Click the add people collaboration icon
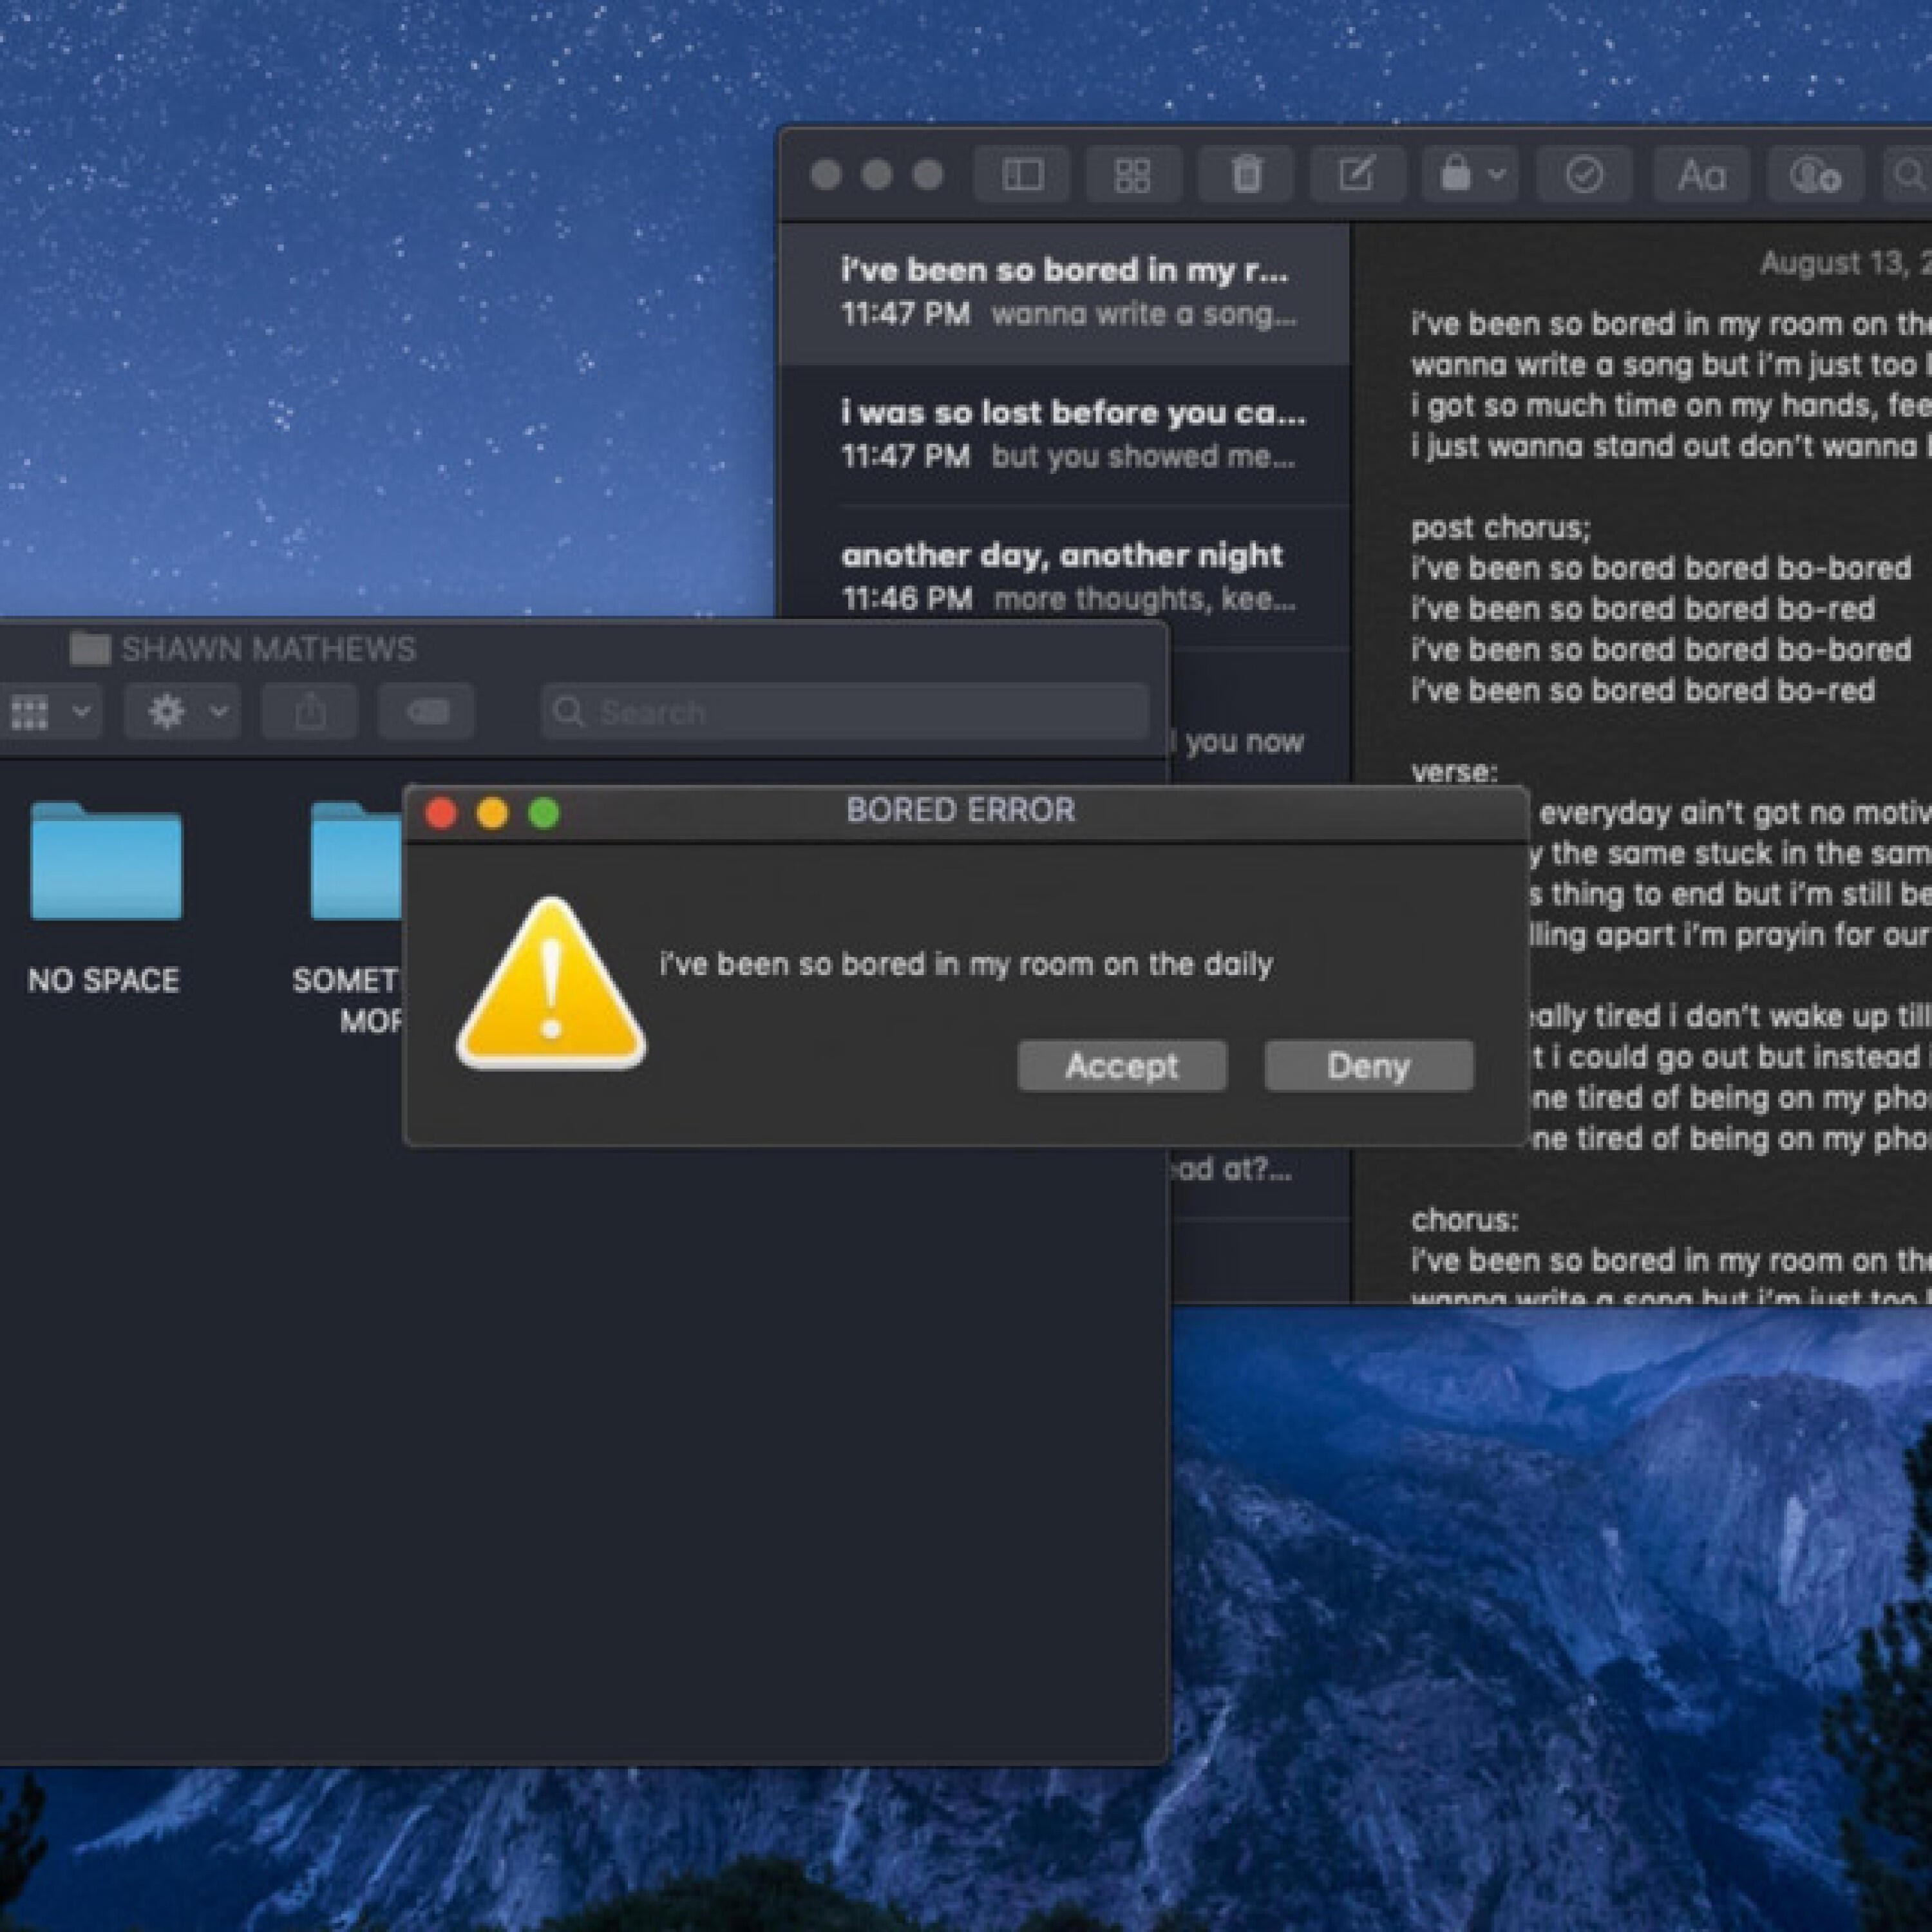 (x=1814, y=175)
